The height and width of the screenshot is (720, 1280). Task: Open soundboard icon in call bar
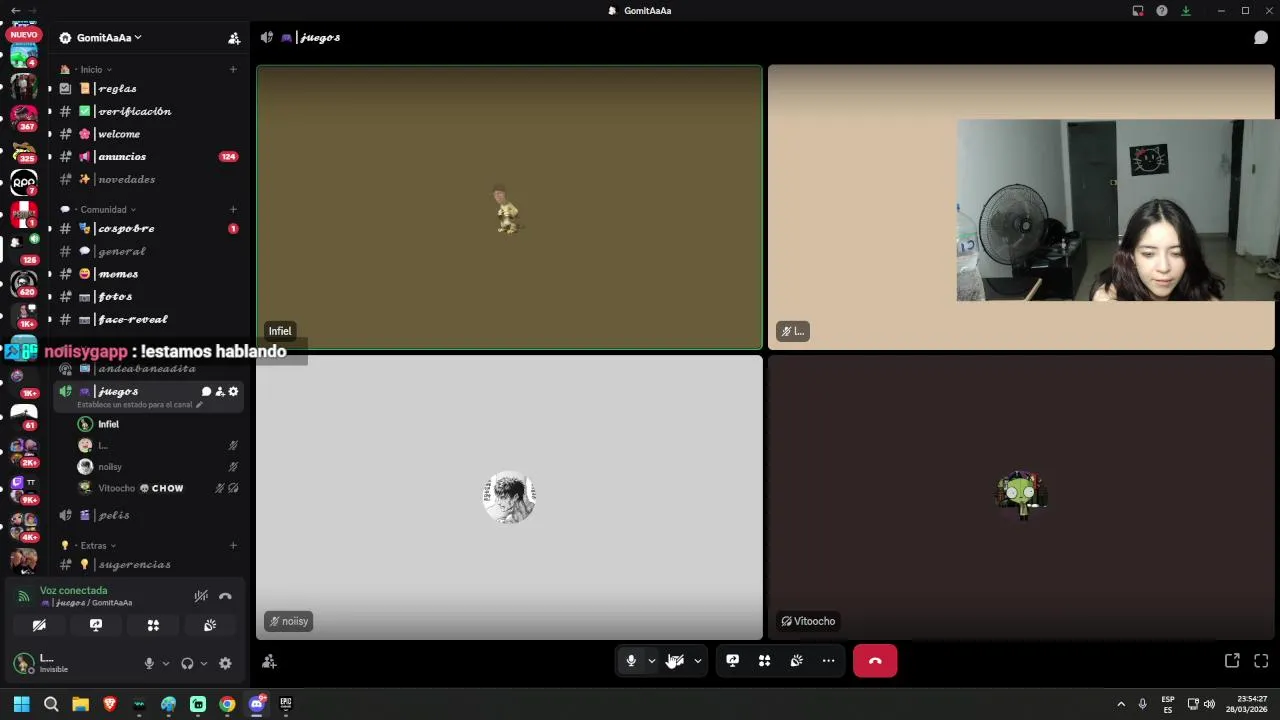click(x=796, y=661)
